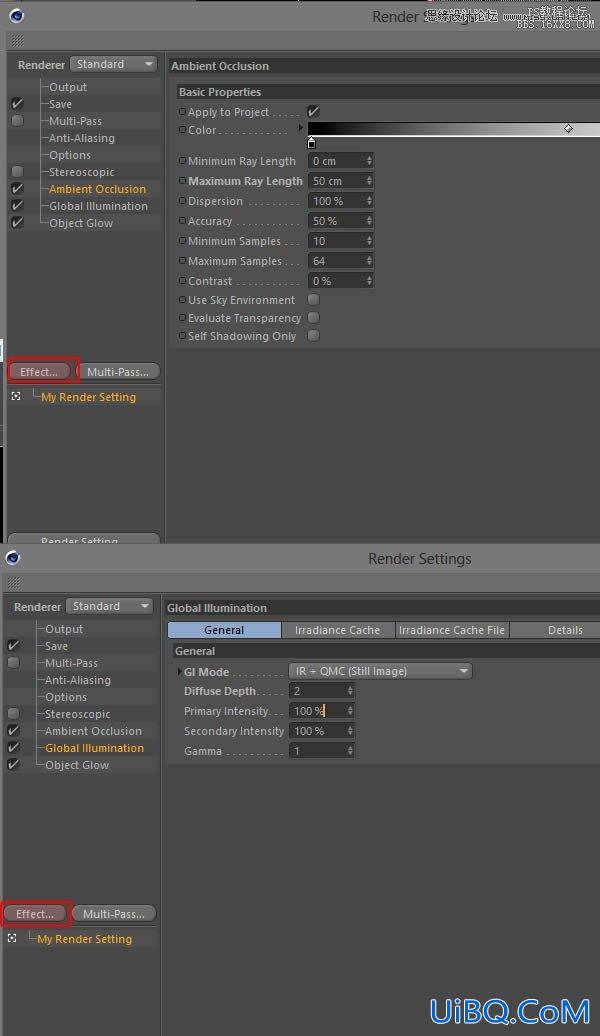This screenshot has width=600, height=1036.
Task: Open Renderer dropdown in Ambient Occlusion window
Action: 114,64
